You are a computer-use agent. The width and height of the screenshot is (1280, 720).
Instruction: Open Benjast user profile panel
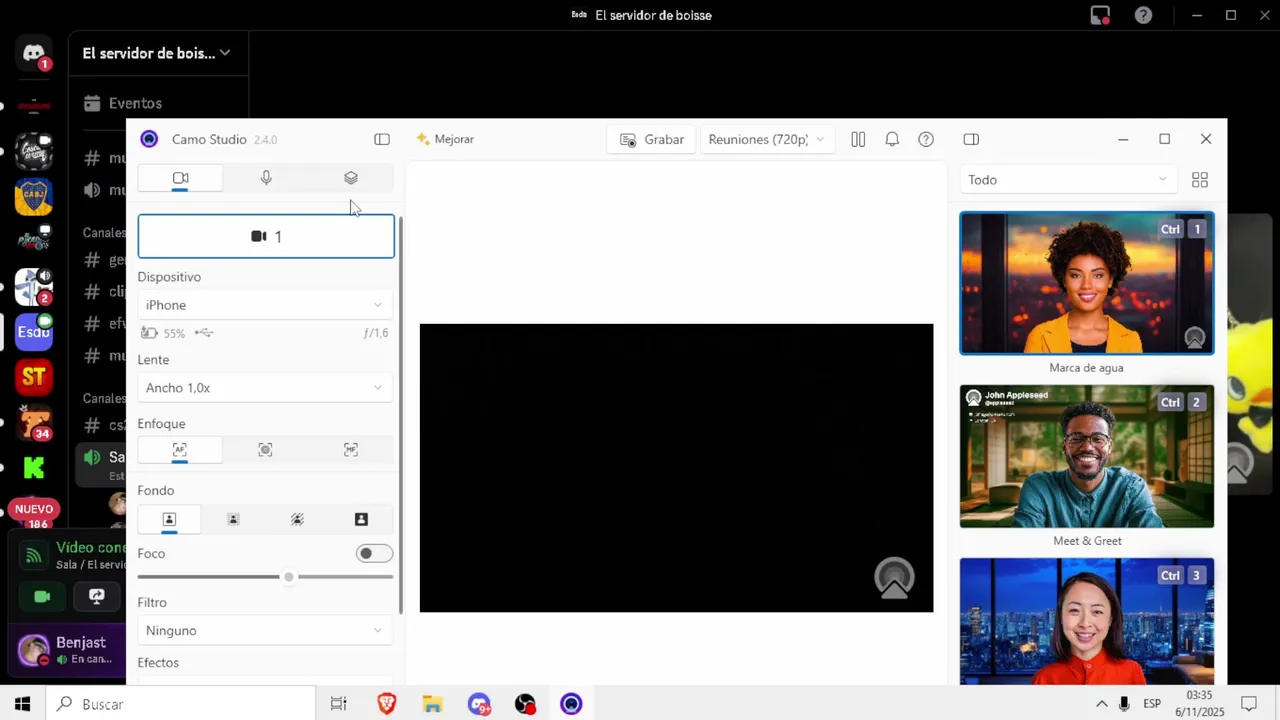pos(70,650)
